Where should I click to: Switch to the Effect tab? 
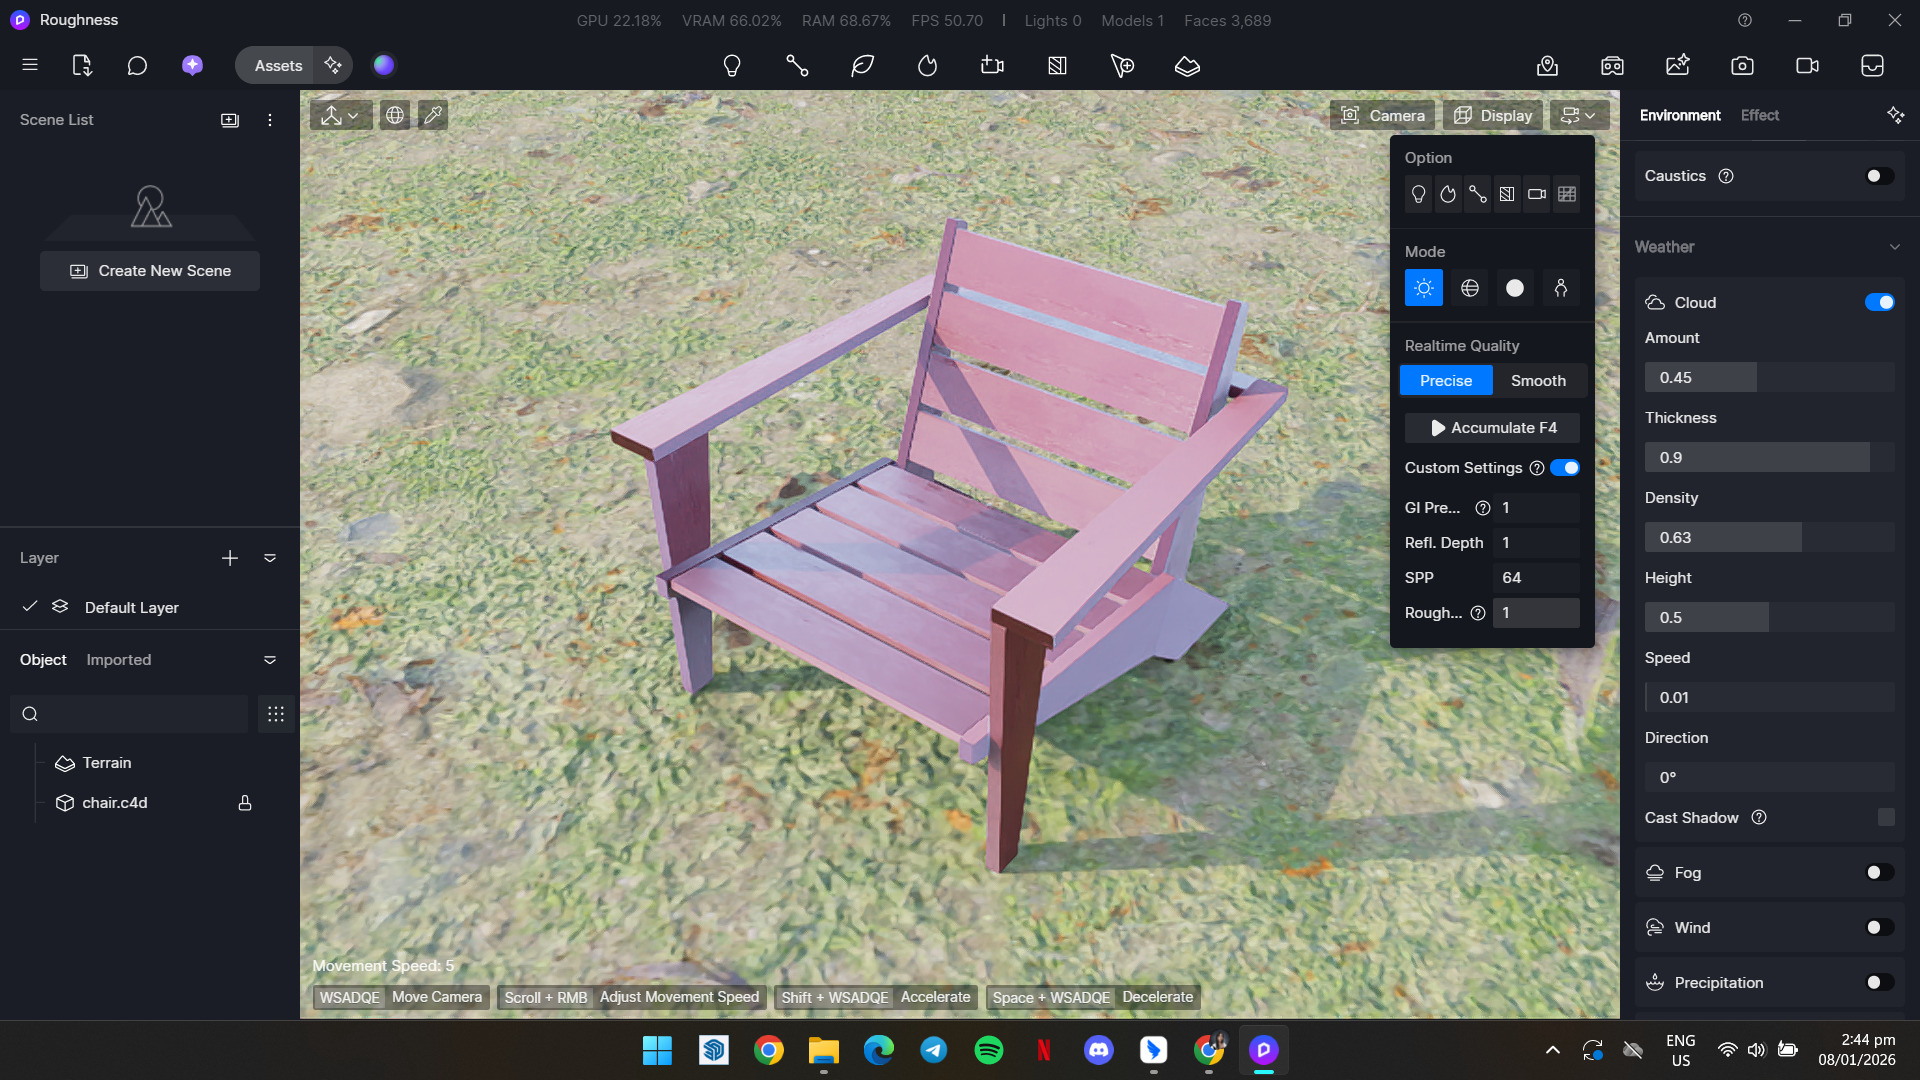click(1759, 116)
